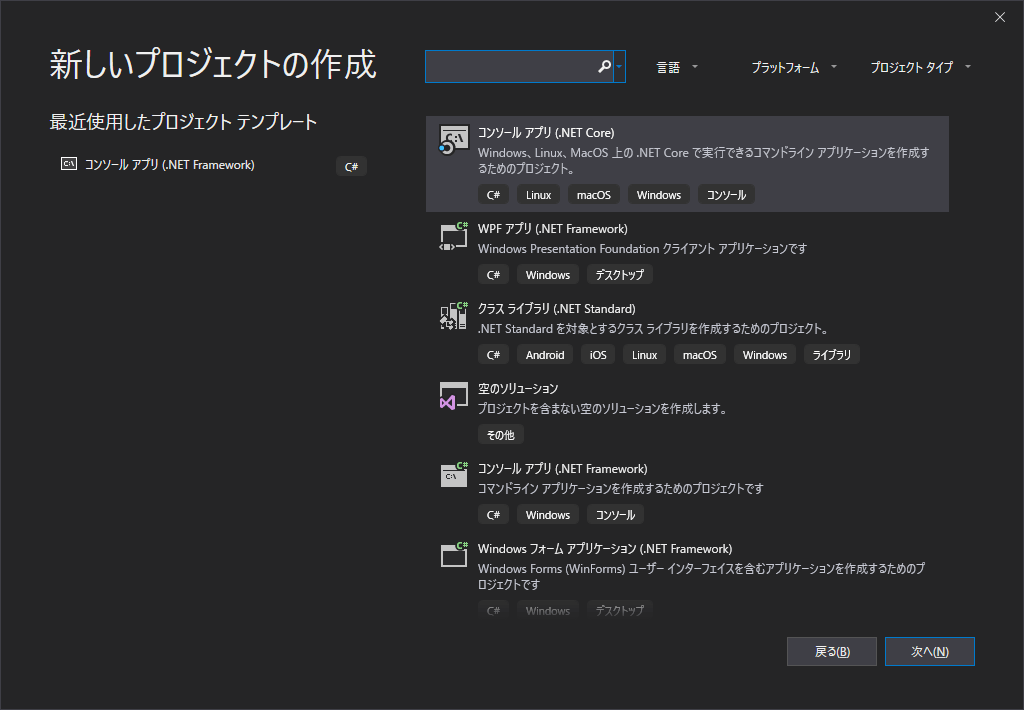Click the Android tag under クラス ライブラリ
This screenshot has height=710, width=1024.
(x=545, y=355)
